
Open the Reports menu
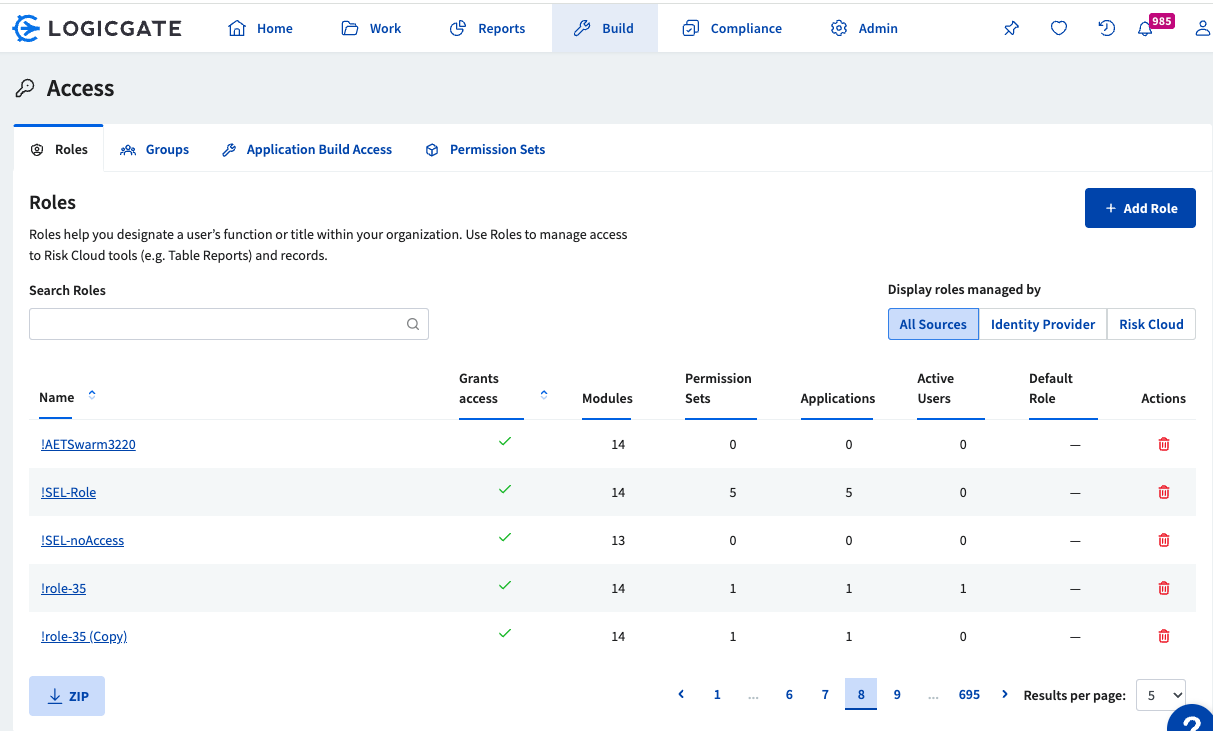tap(487, 28)
